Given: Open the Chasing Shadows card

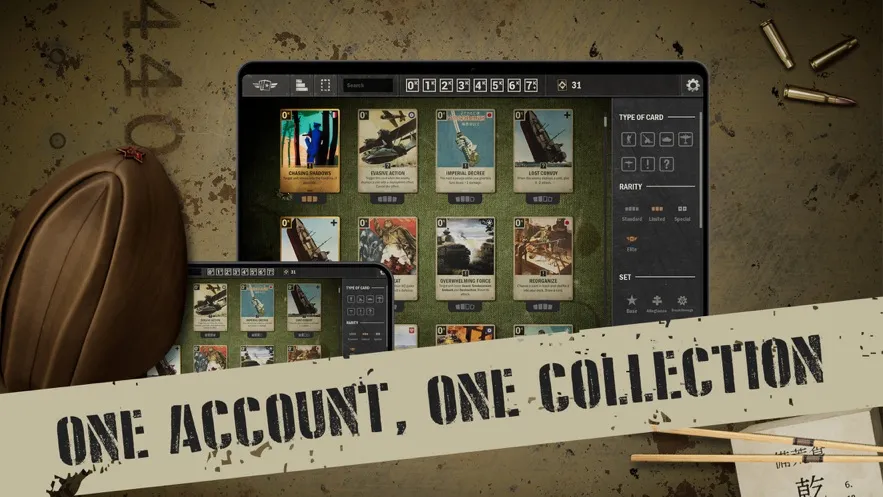Looking at the screenshot, I should (x=310, y=151).
